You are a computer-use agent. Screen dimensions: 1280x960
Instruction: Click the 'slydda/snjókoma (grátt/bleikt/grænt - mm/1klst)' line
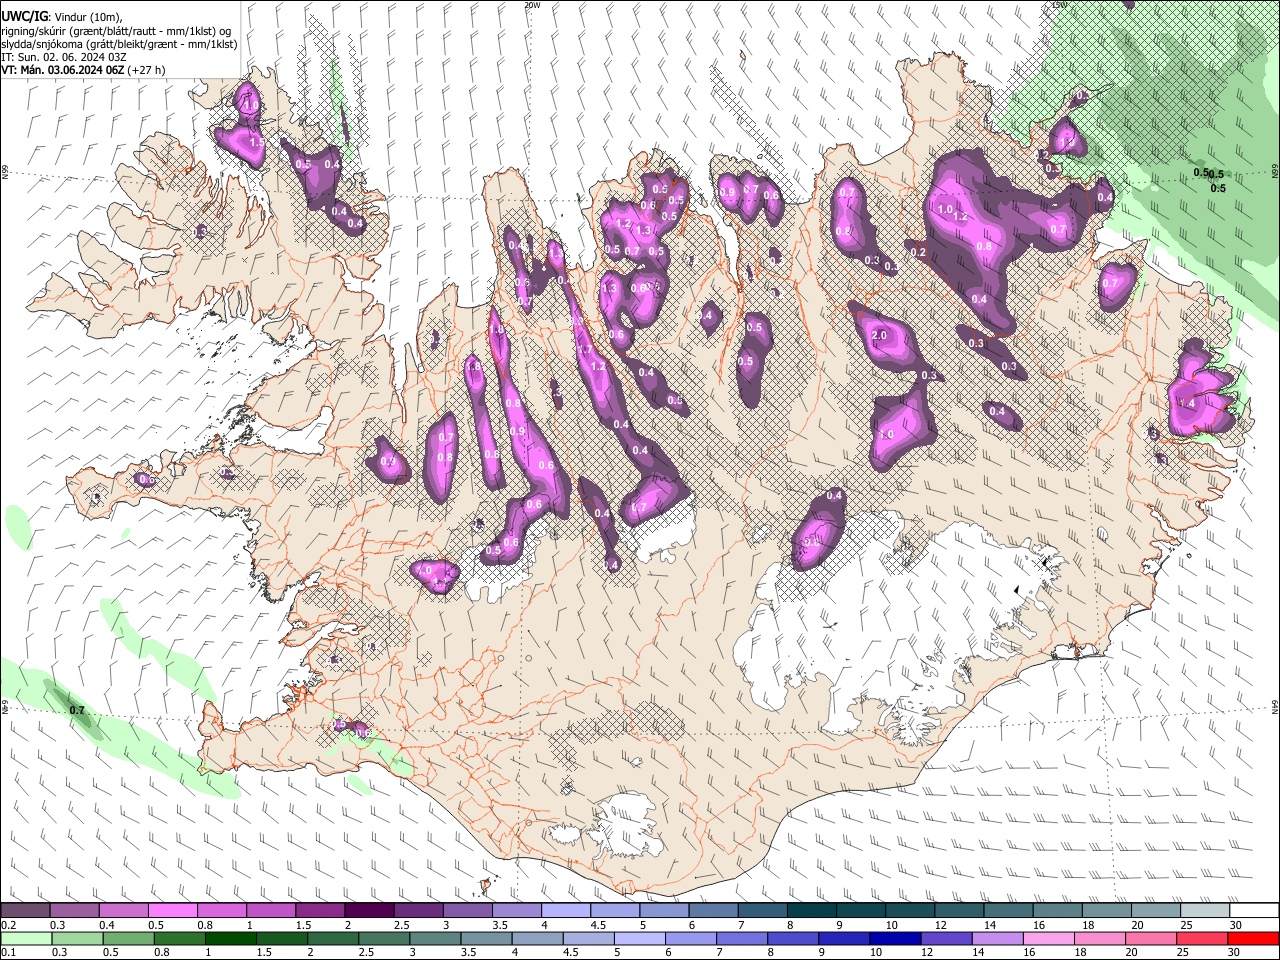tap(119, 44)
